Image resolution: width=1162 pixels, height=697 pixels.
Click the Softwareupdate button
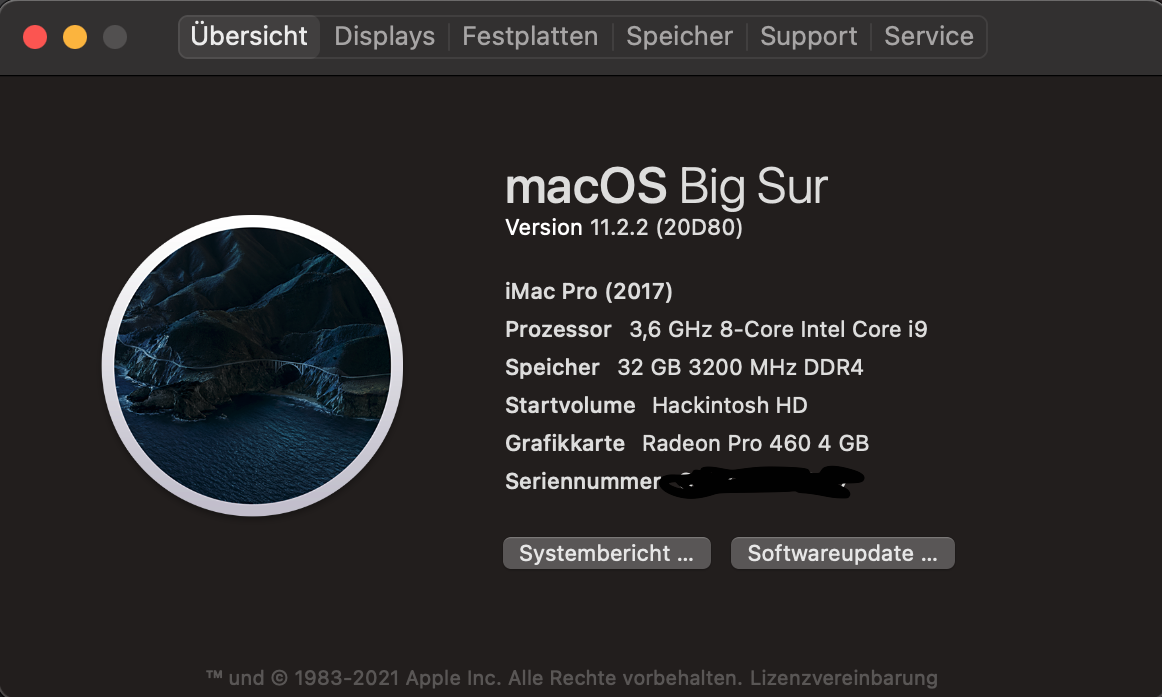842,553
